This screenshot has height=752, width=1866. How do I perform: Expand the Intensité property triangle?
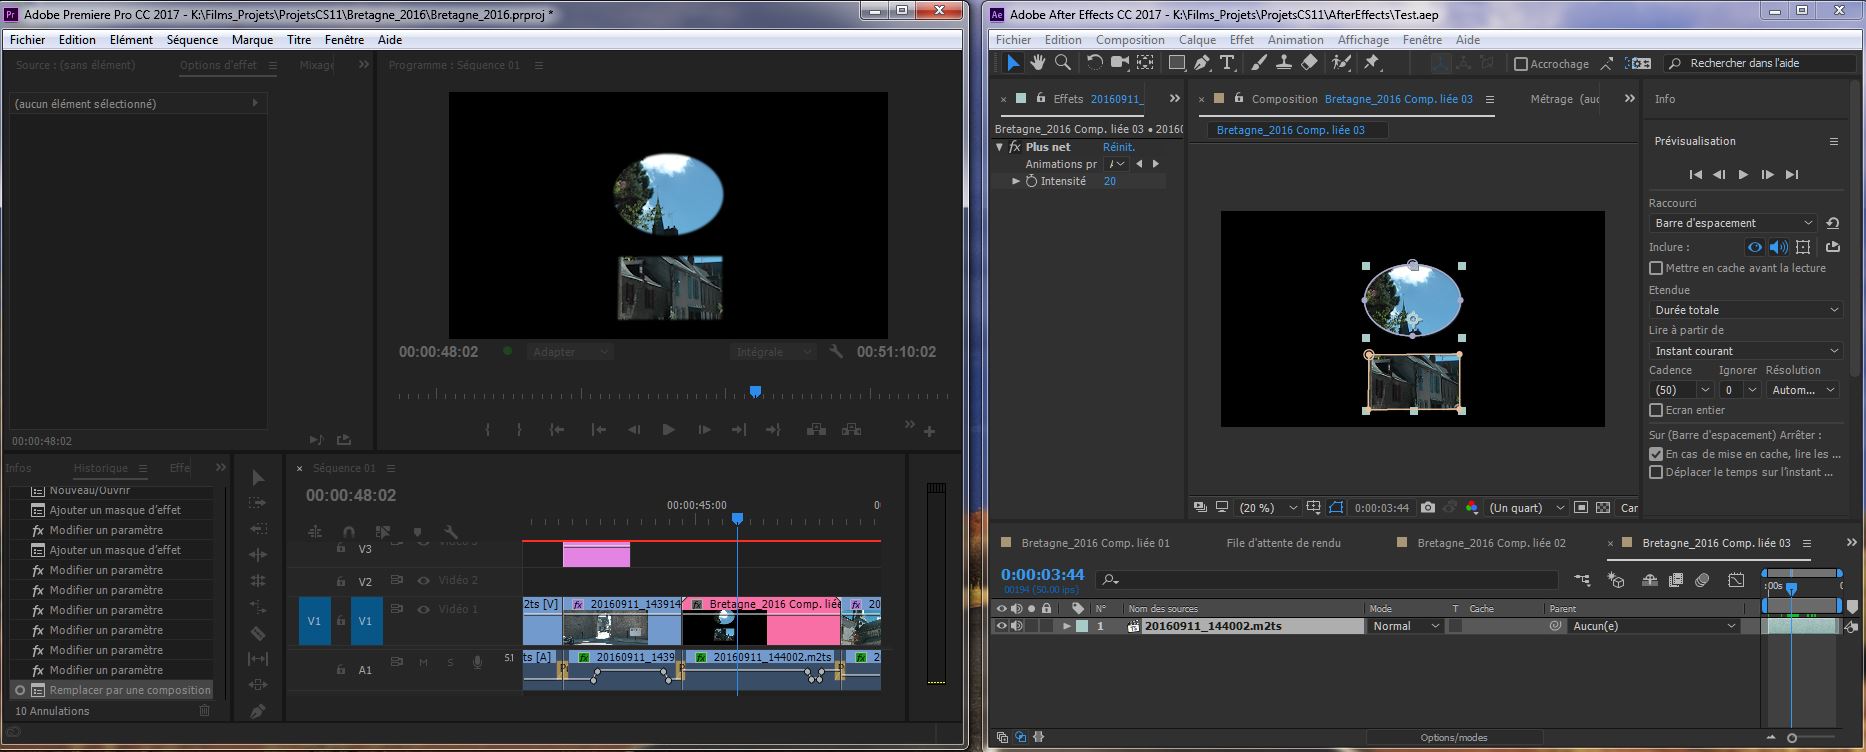[x=1016, y=181]
